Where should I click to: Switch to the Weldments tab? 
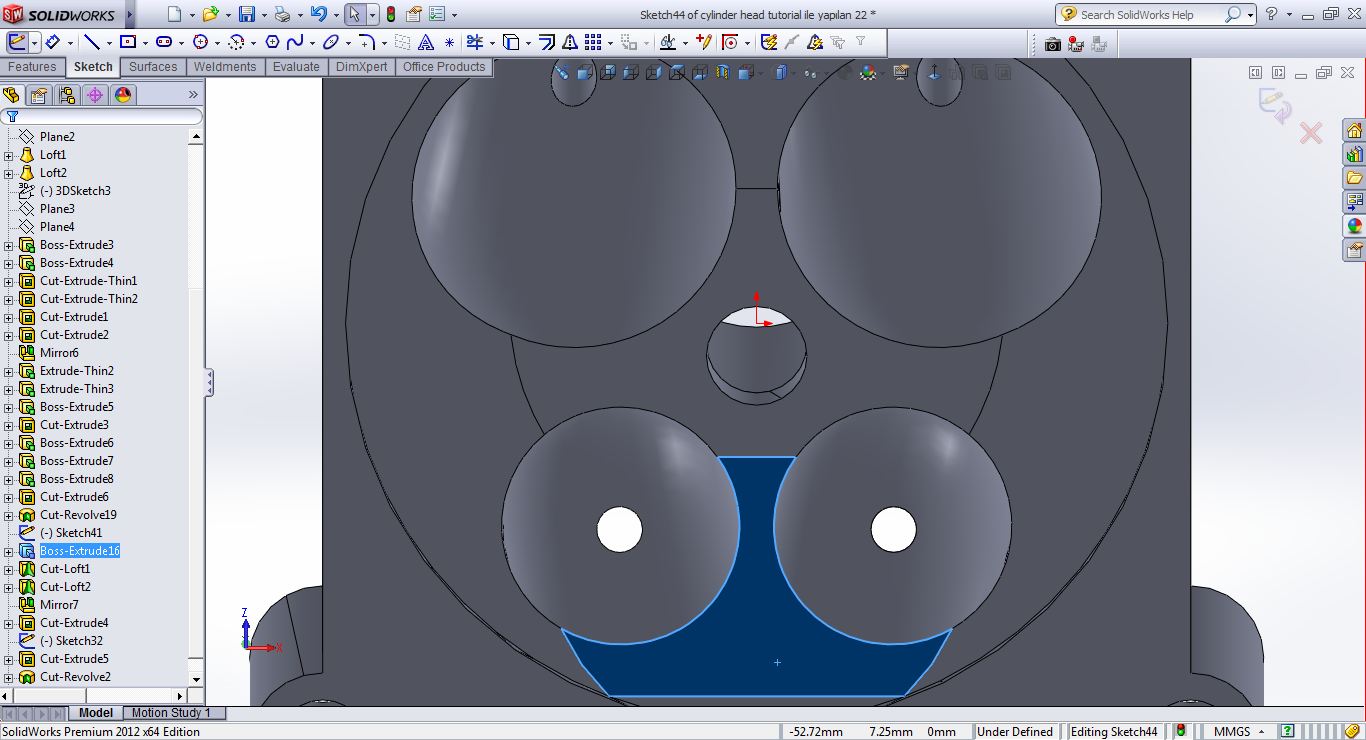[x=225, y=67]
